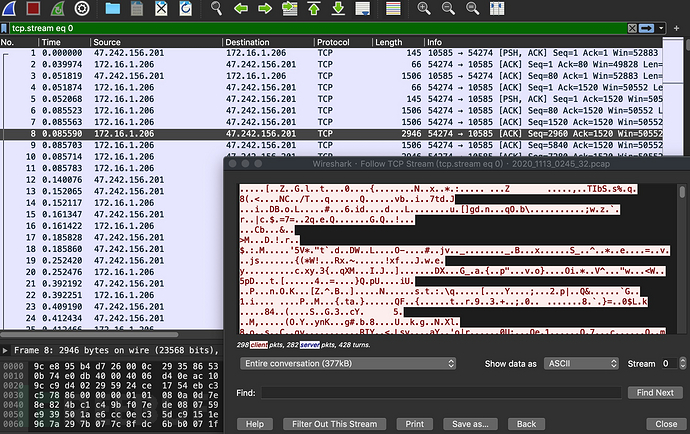
Task: Jump to last packet with the down arrow icon
Action: [338, 8]
